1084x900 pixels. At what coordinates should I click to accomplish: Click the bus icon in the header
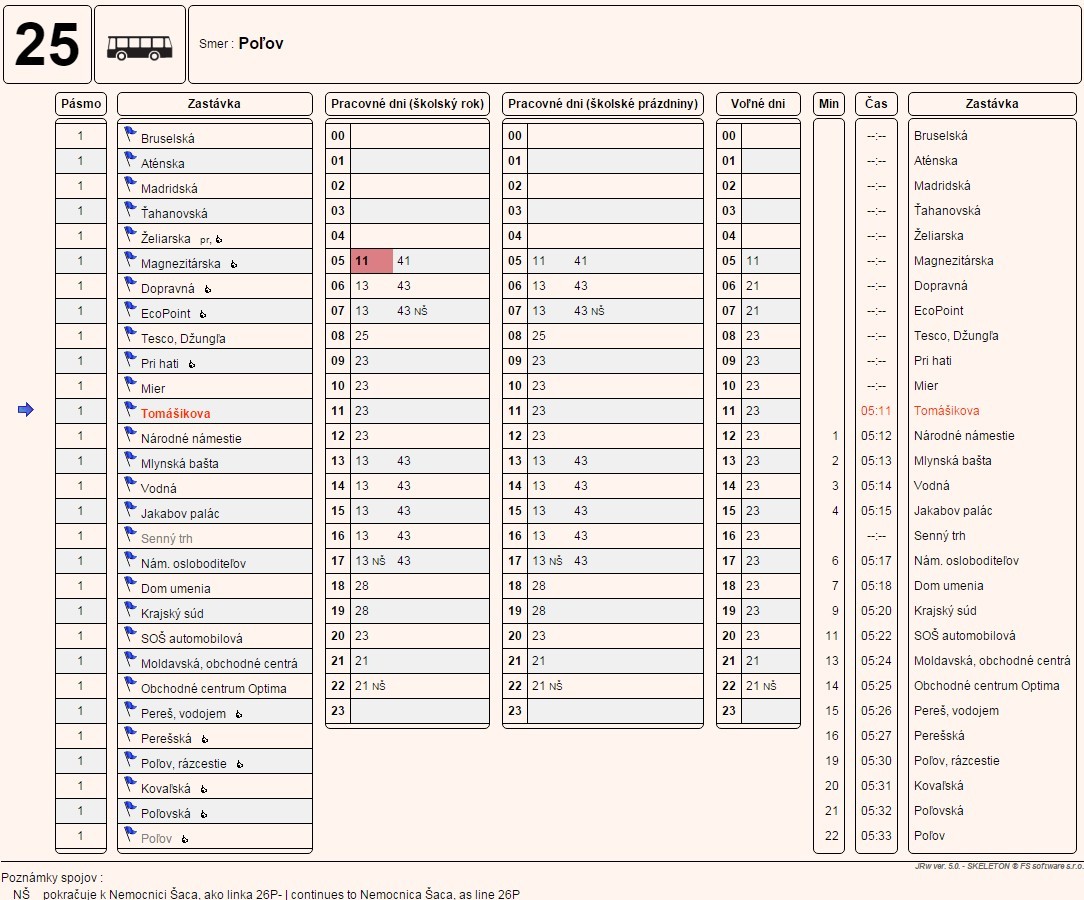point(139,46)
